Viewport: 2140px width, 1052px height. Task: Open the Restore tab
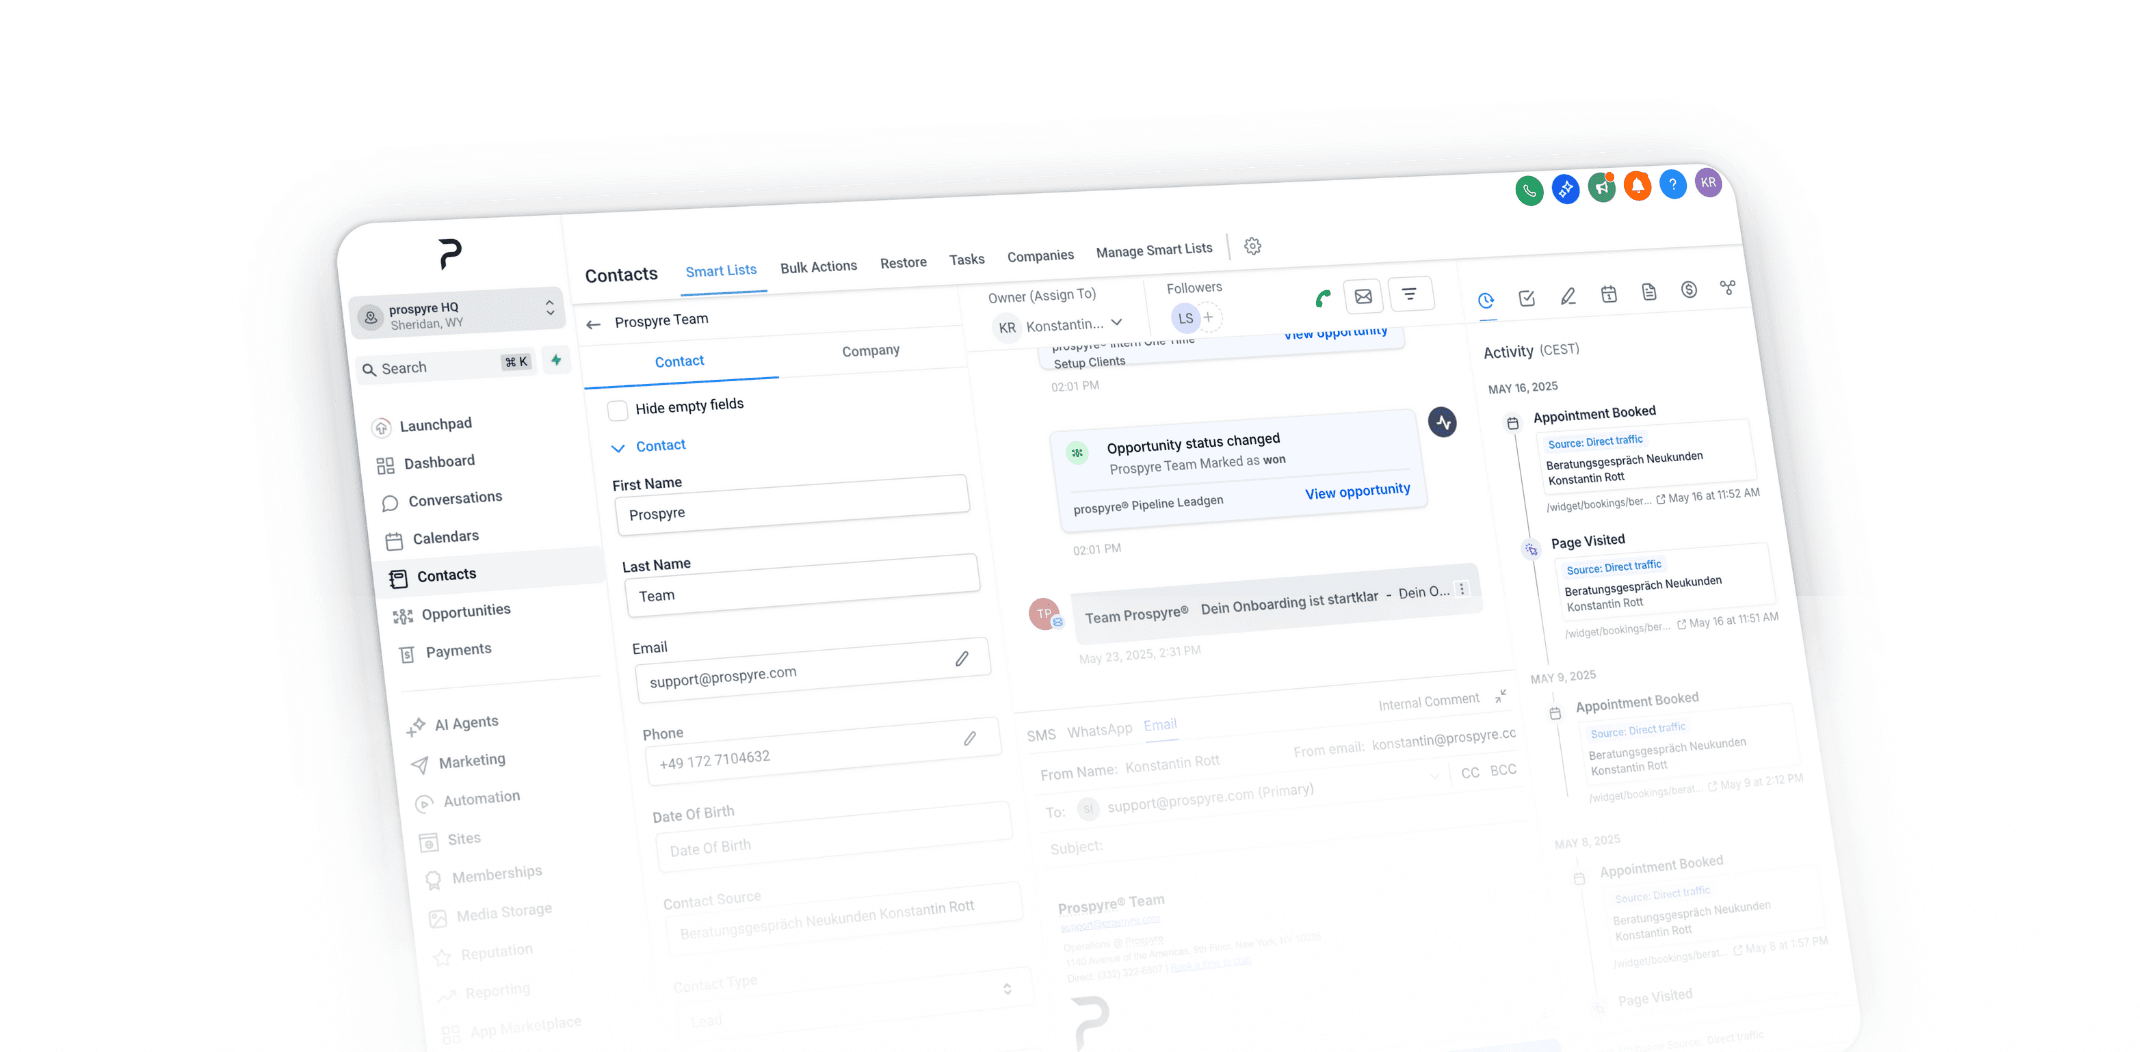point(903,263)
